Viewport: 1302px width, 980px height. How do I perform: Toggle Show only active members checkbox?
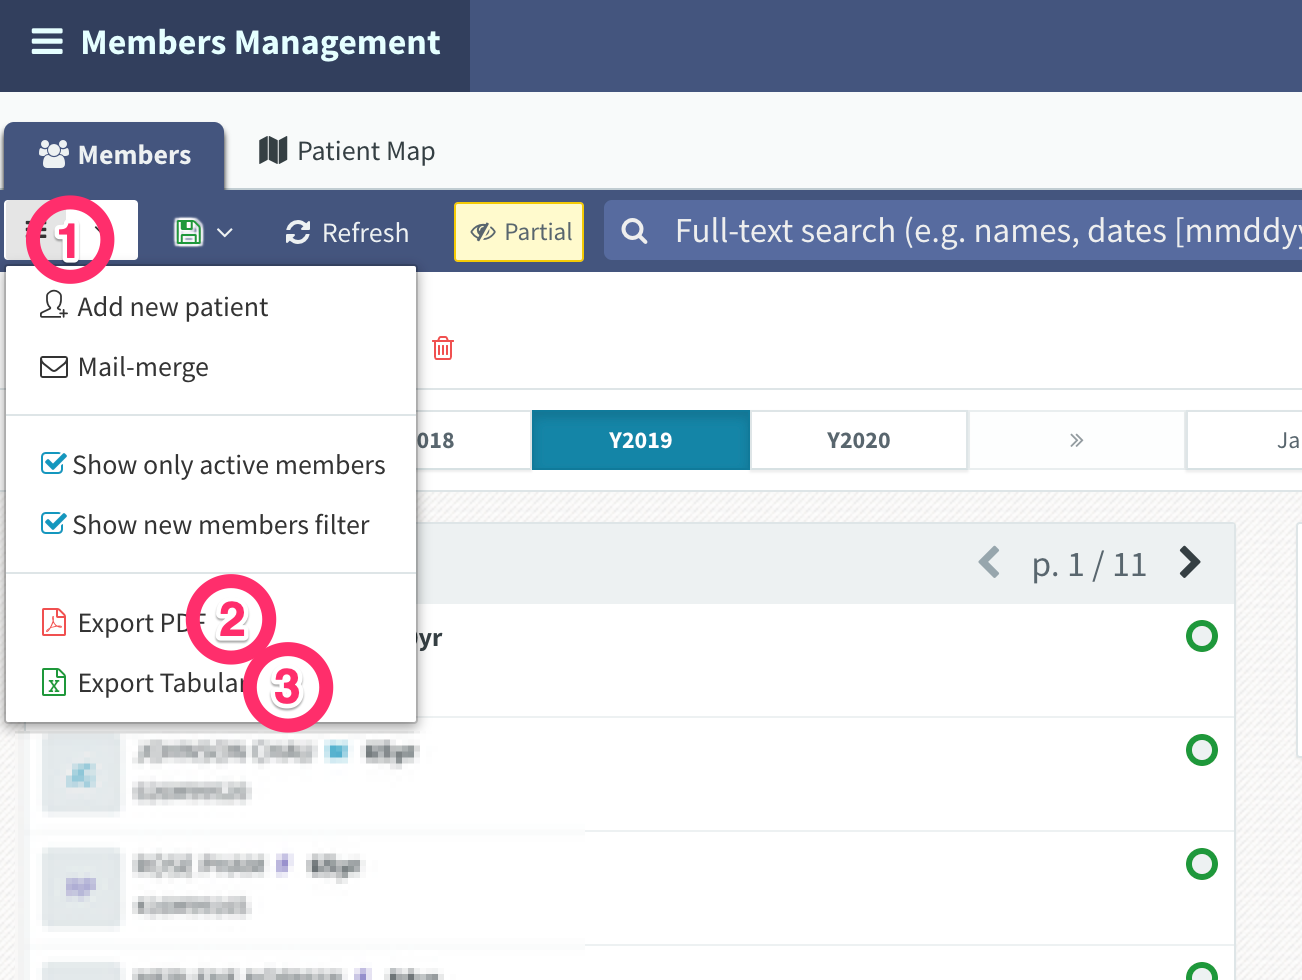tap(53, 464)
